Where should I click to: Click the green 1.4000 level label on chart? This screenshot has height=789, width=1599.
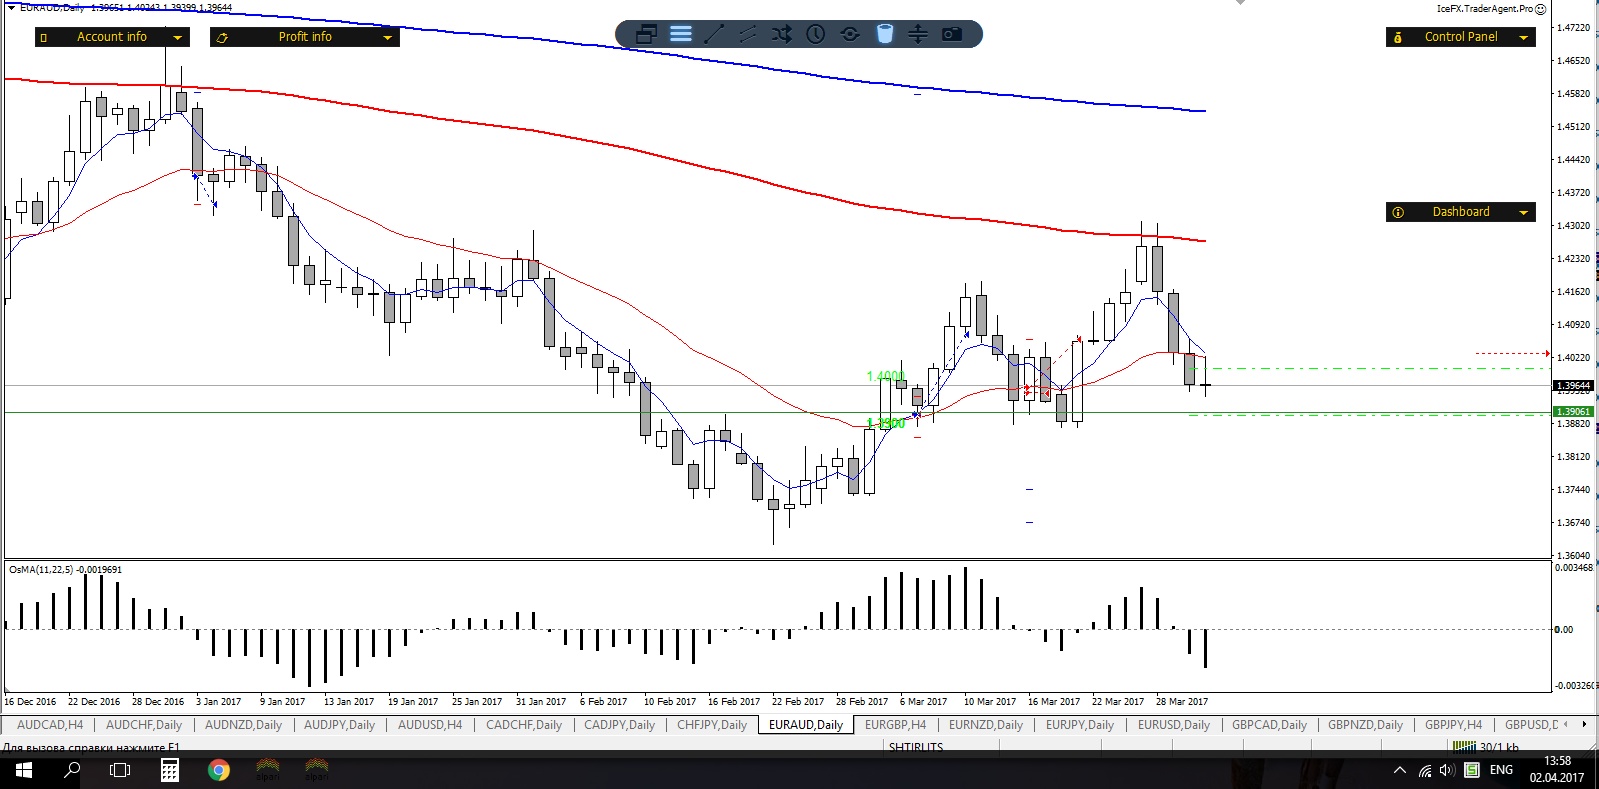(x=885, y=377)
